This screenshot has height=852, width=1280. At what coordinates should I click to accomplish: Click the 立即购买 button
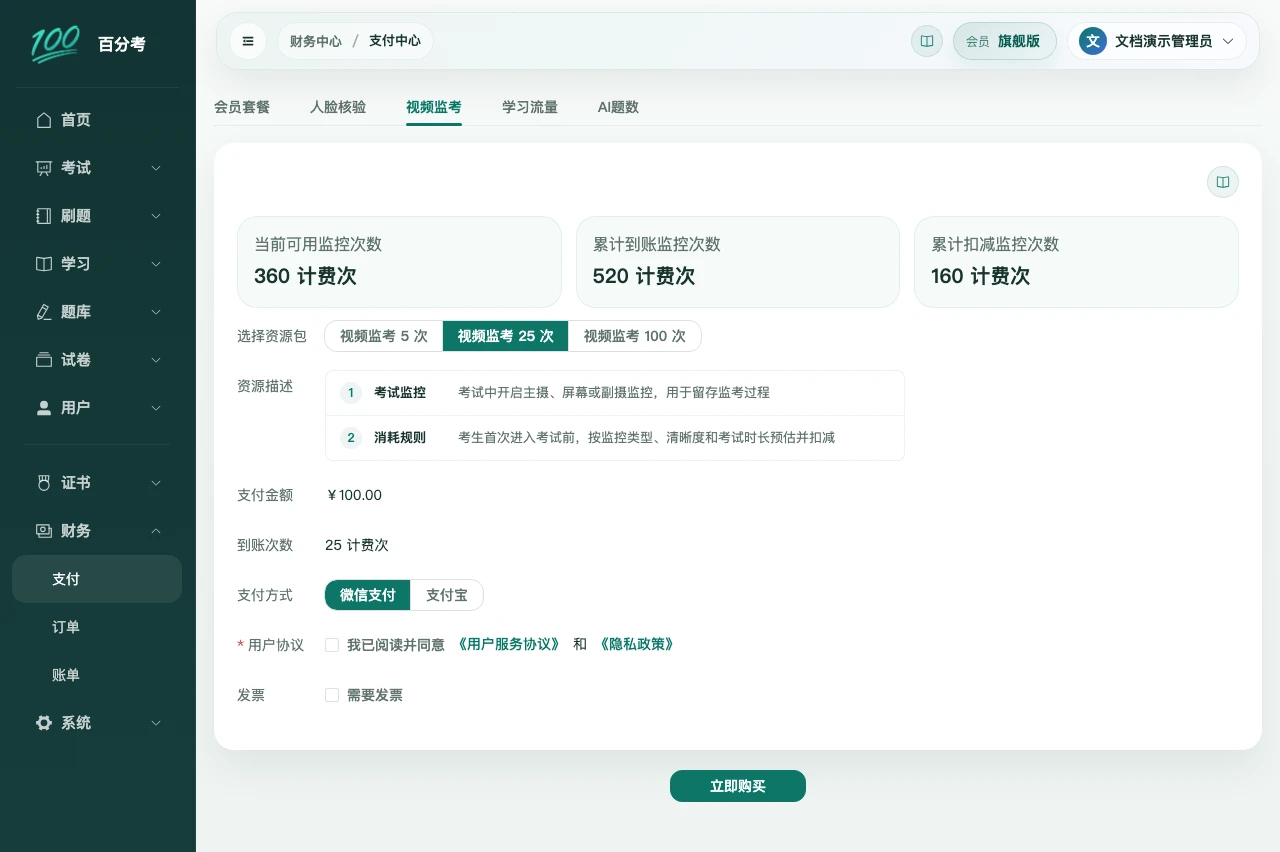pyautogui.click(x=738, y=786)
